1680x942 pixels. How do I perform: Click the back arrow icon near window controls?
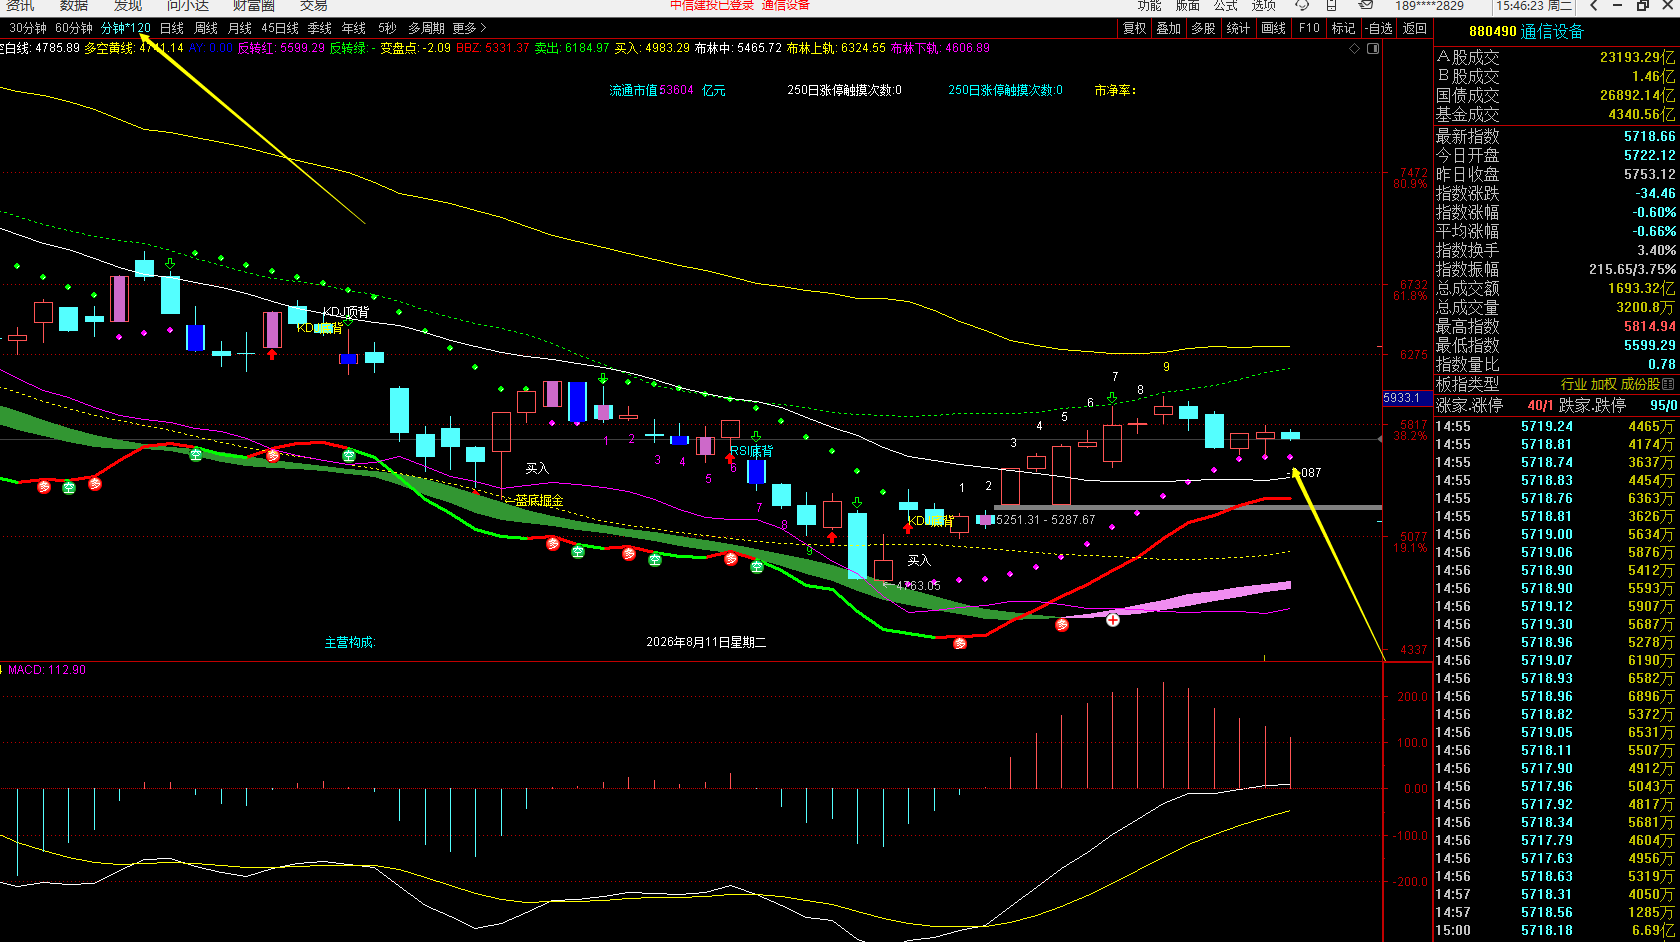pyautogui.click(x=1594, y=6)
